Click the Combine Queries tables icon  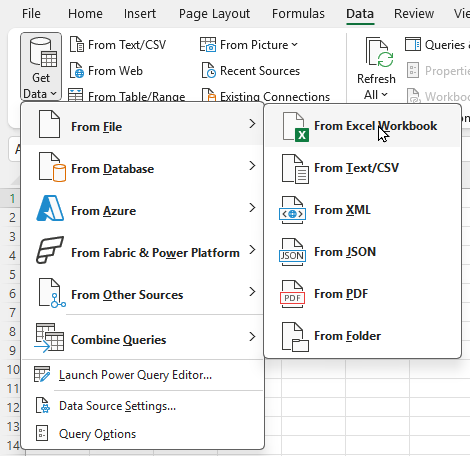(49, 337)
